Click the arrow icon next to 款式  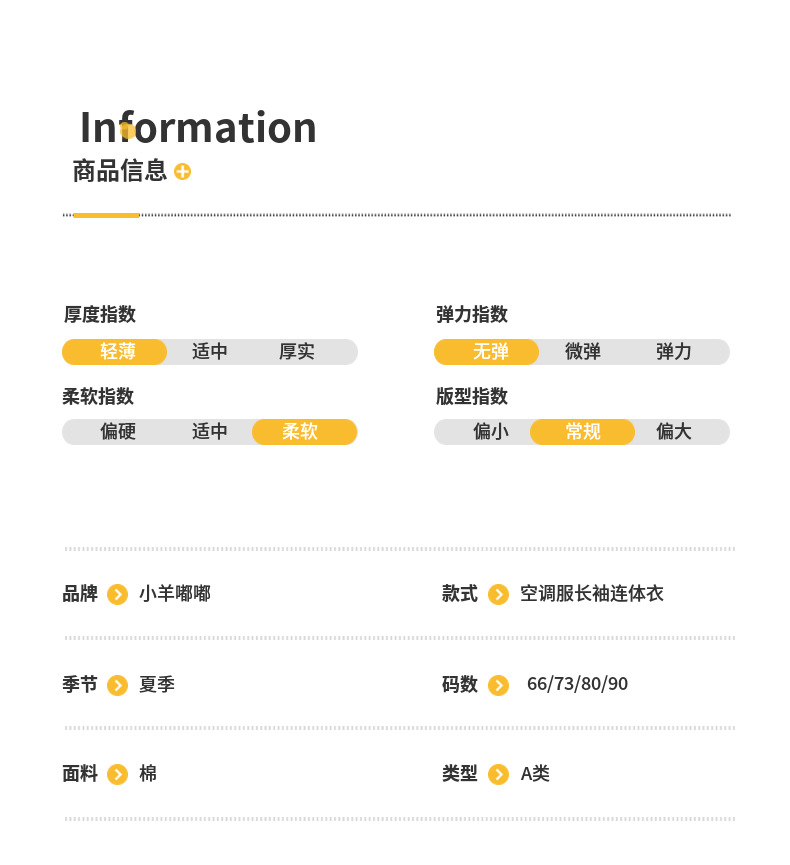pyautogui.click(x=498, y=594)
